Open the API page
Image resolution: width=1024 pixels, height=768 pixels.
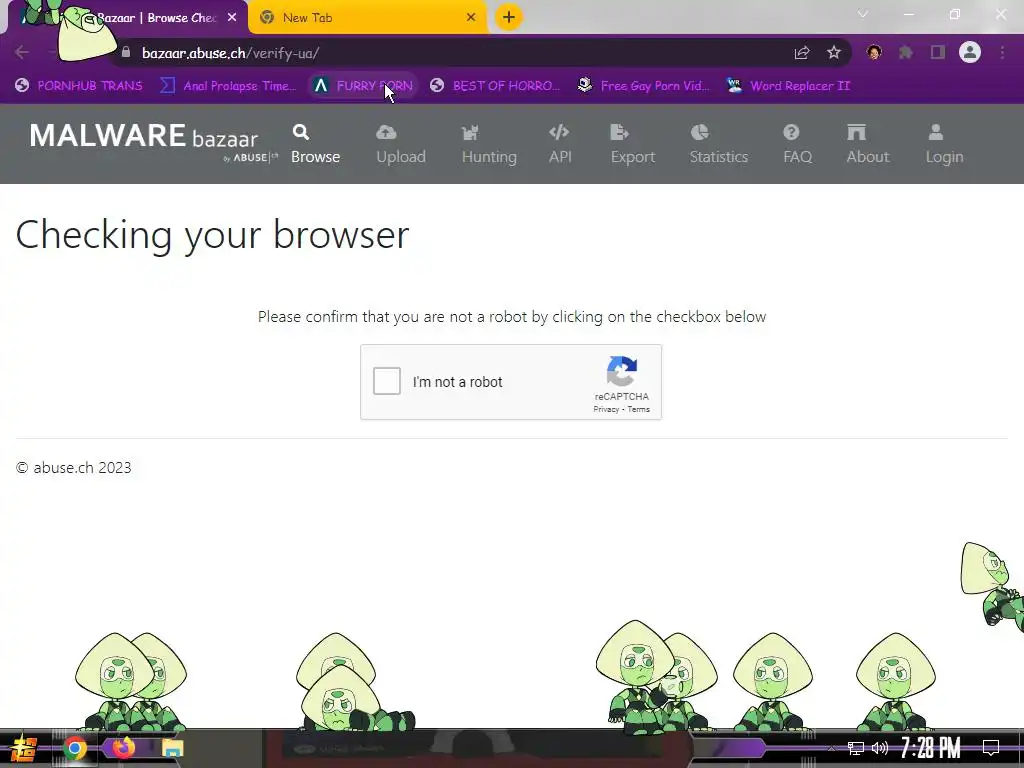pyautogui.click(x=560, y=144)
